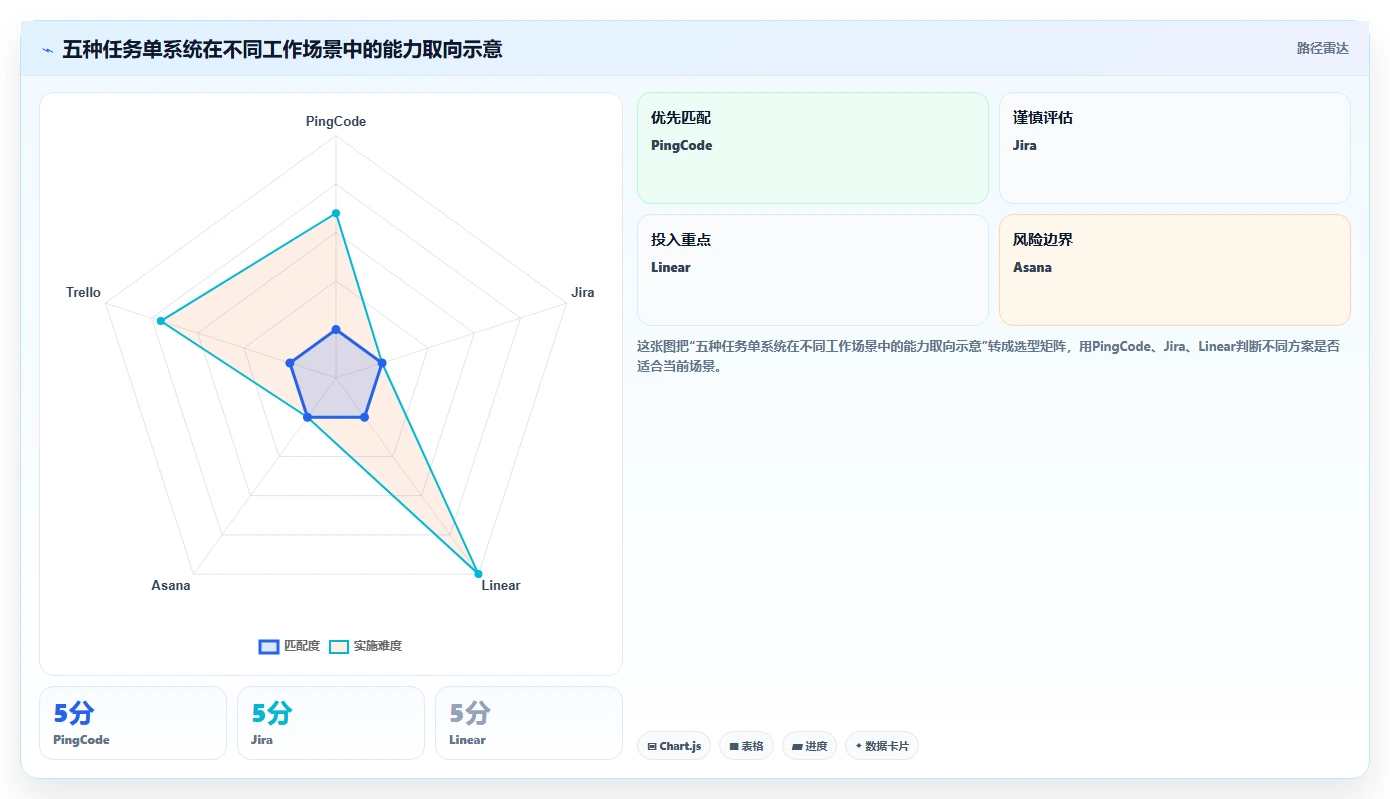Click the 表格 tag chip
Viewport: 1390px width, 799px height.
click(746, 746)
